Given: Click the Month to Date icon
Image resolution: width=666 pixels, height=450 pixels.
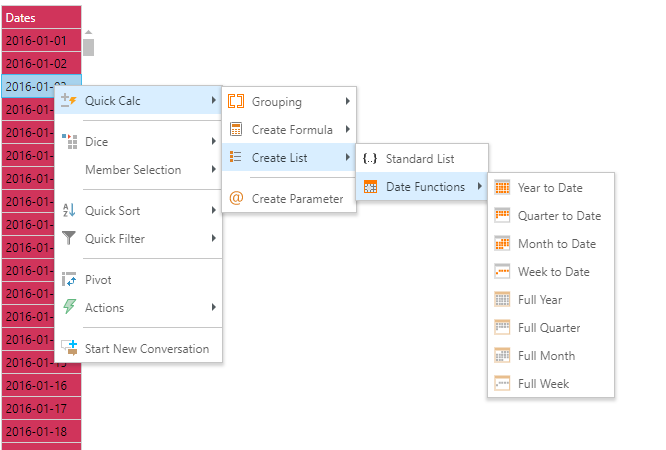Looking at the screenshot, I should pos(502,243).
